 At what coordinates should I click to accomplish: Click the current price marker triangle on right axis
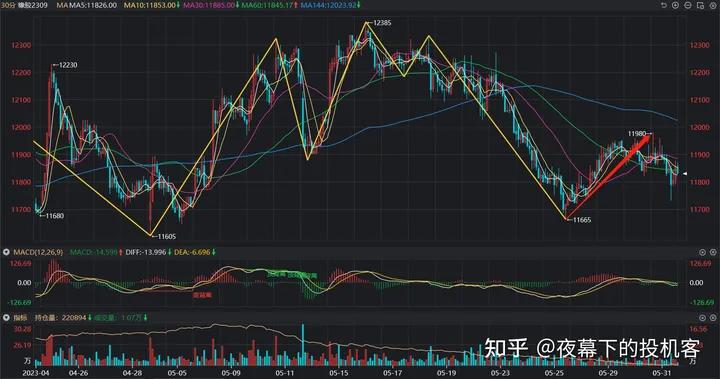click(685, 174)
